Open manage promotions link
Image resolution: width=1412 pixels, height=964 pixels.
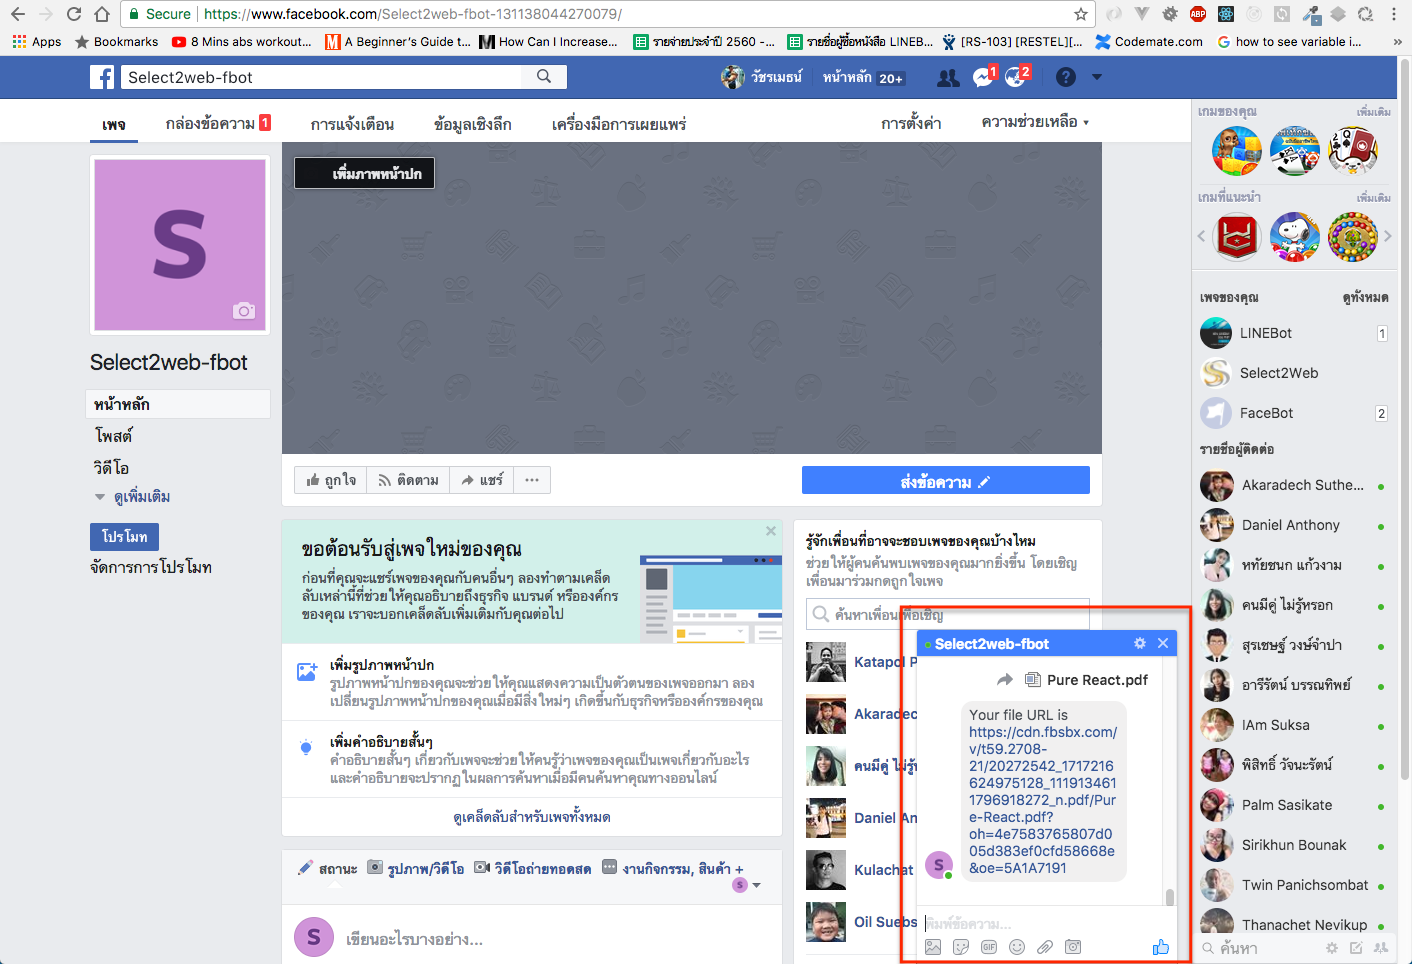coord(151,567)
